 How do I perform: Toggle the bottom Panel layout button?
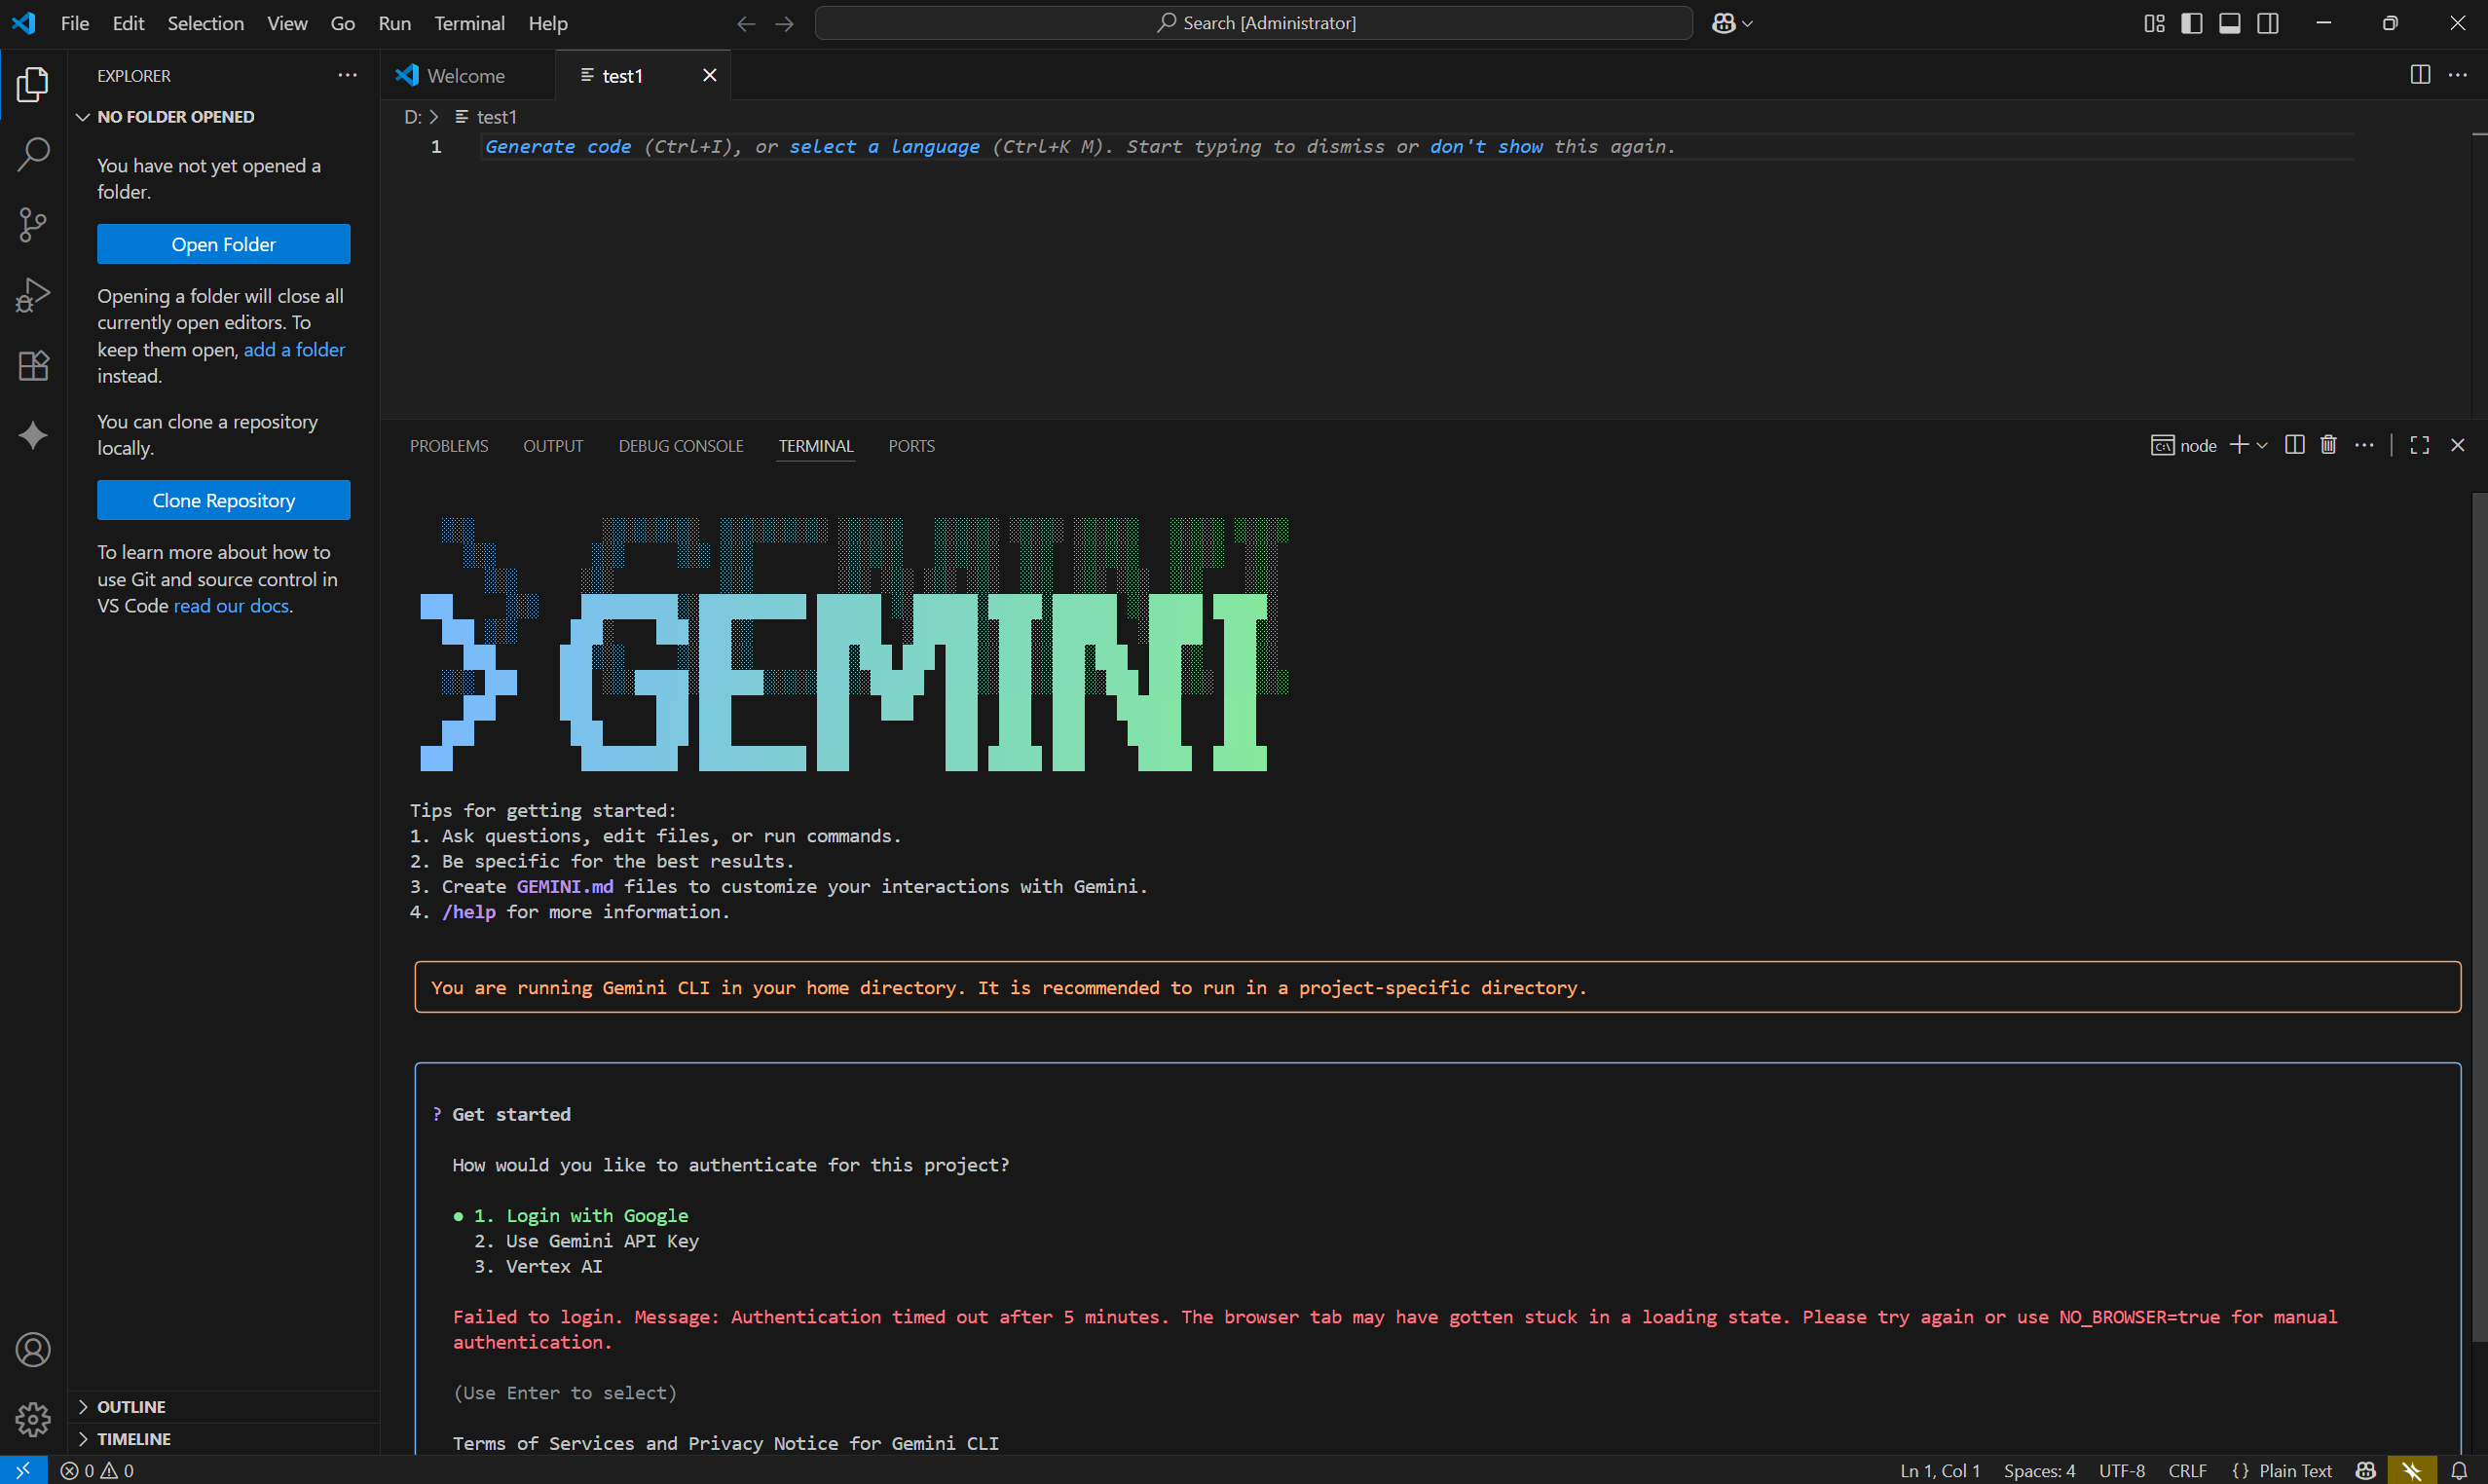(x=2229, y=23)
